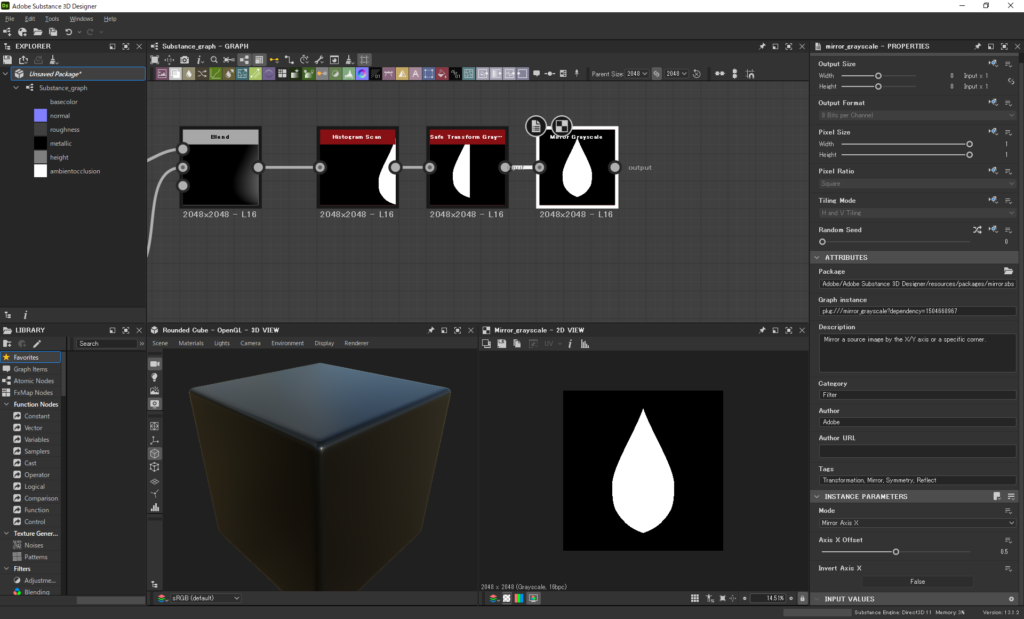Add a Transform 2D node from nodes bar
This screenshot has height=619, width=1024.
(x=428, y=74)
